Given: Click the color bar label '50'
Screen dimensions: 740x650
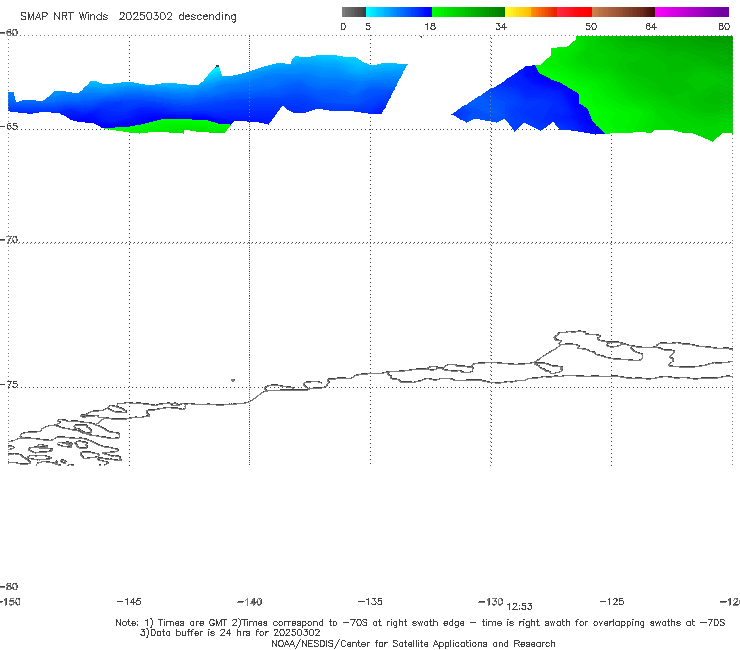Looking at the screenshot, I should tap(591, 27).
